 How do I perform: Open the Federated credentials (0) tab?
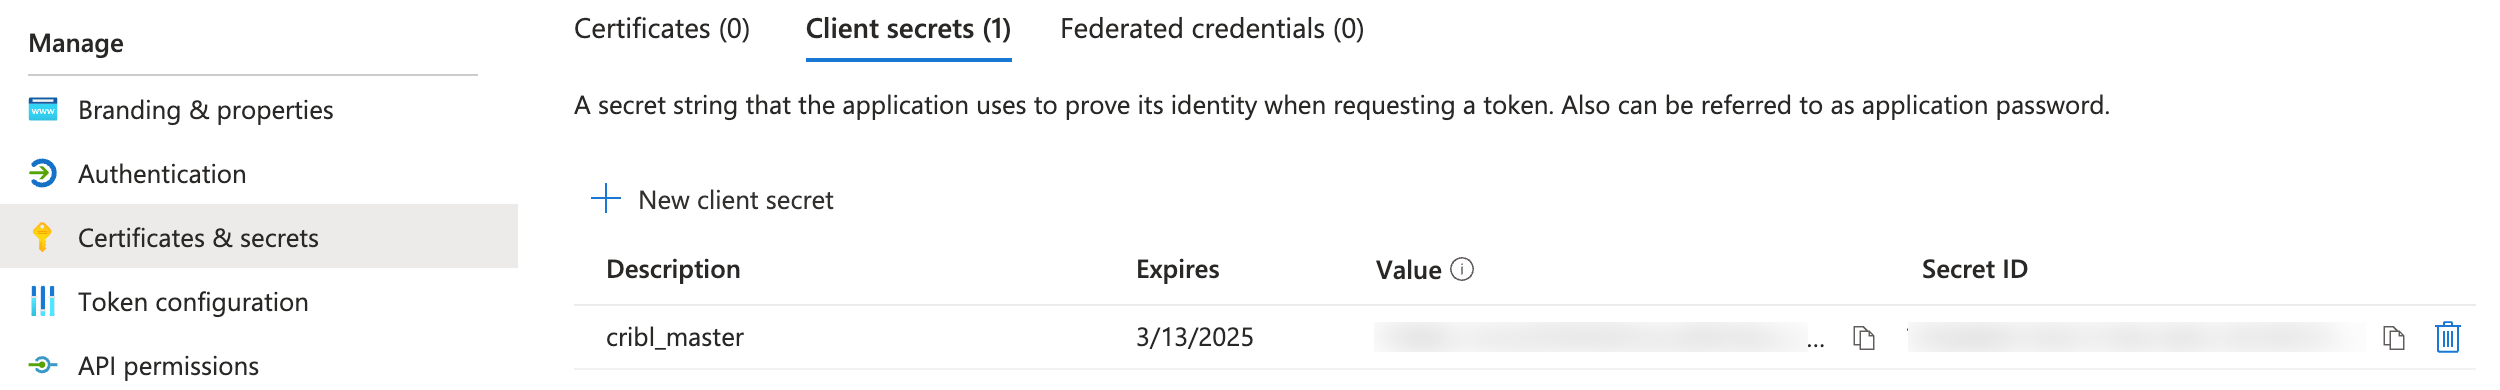[x=1212, y=29]
